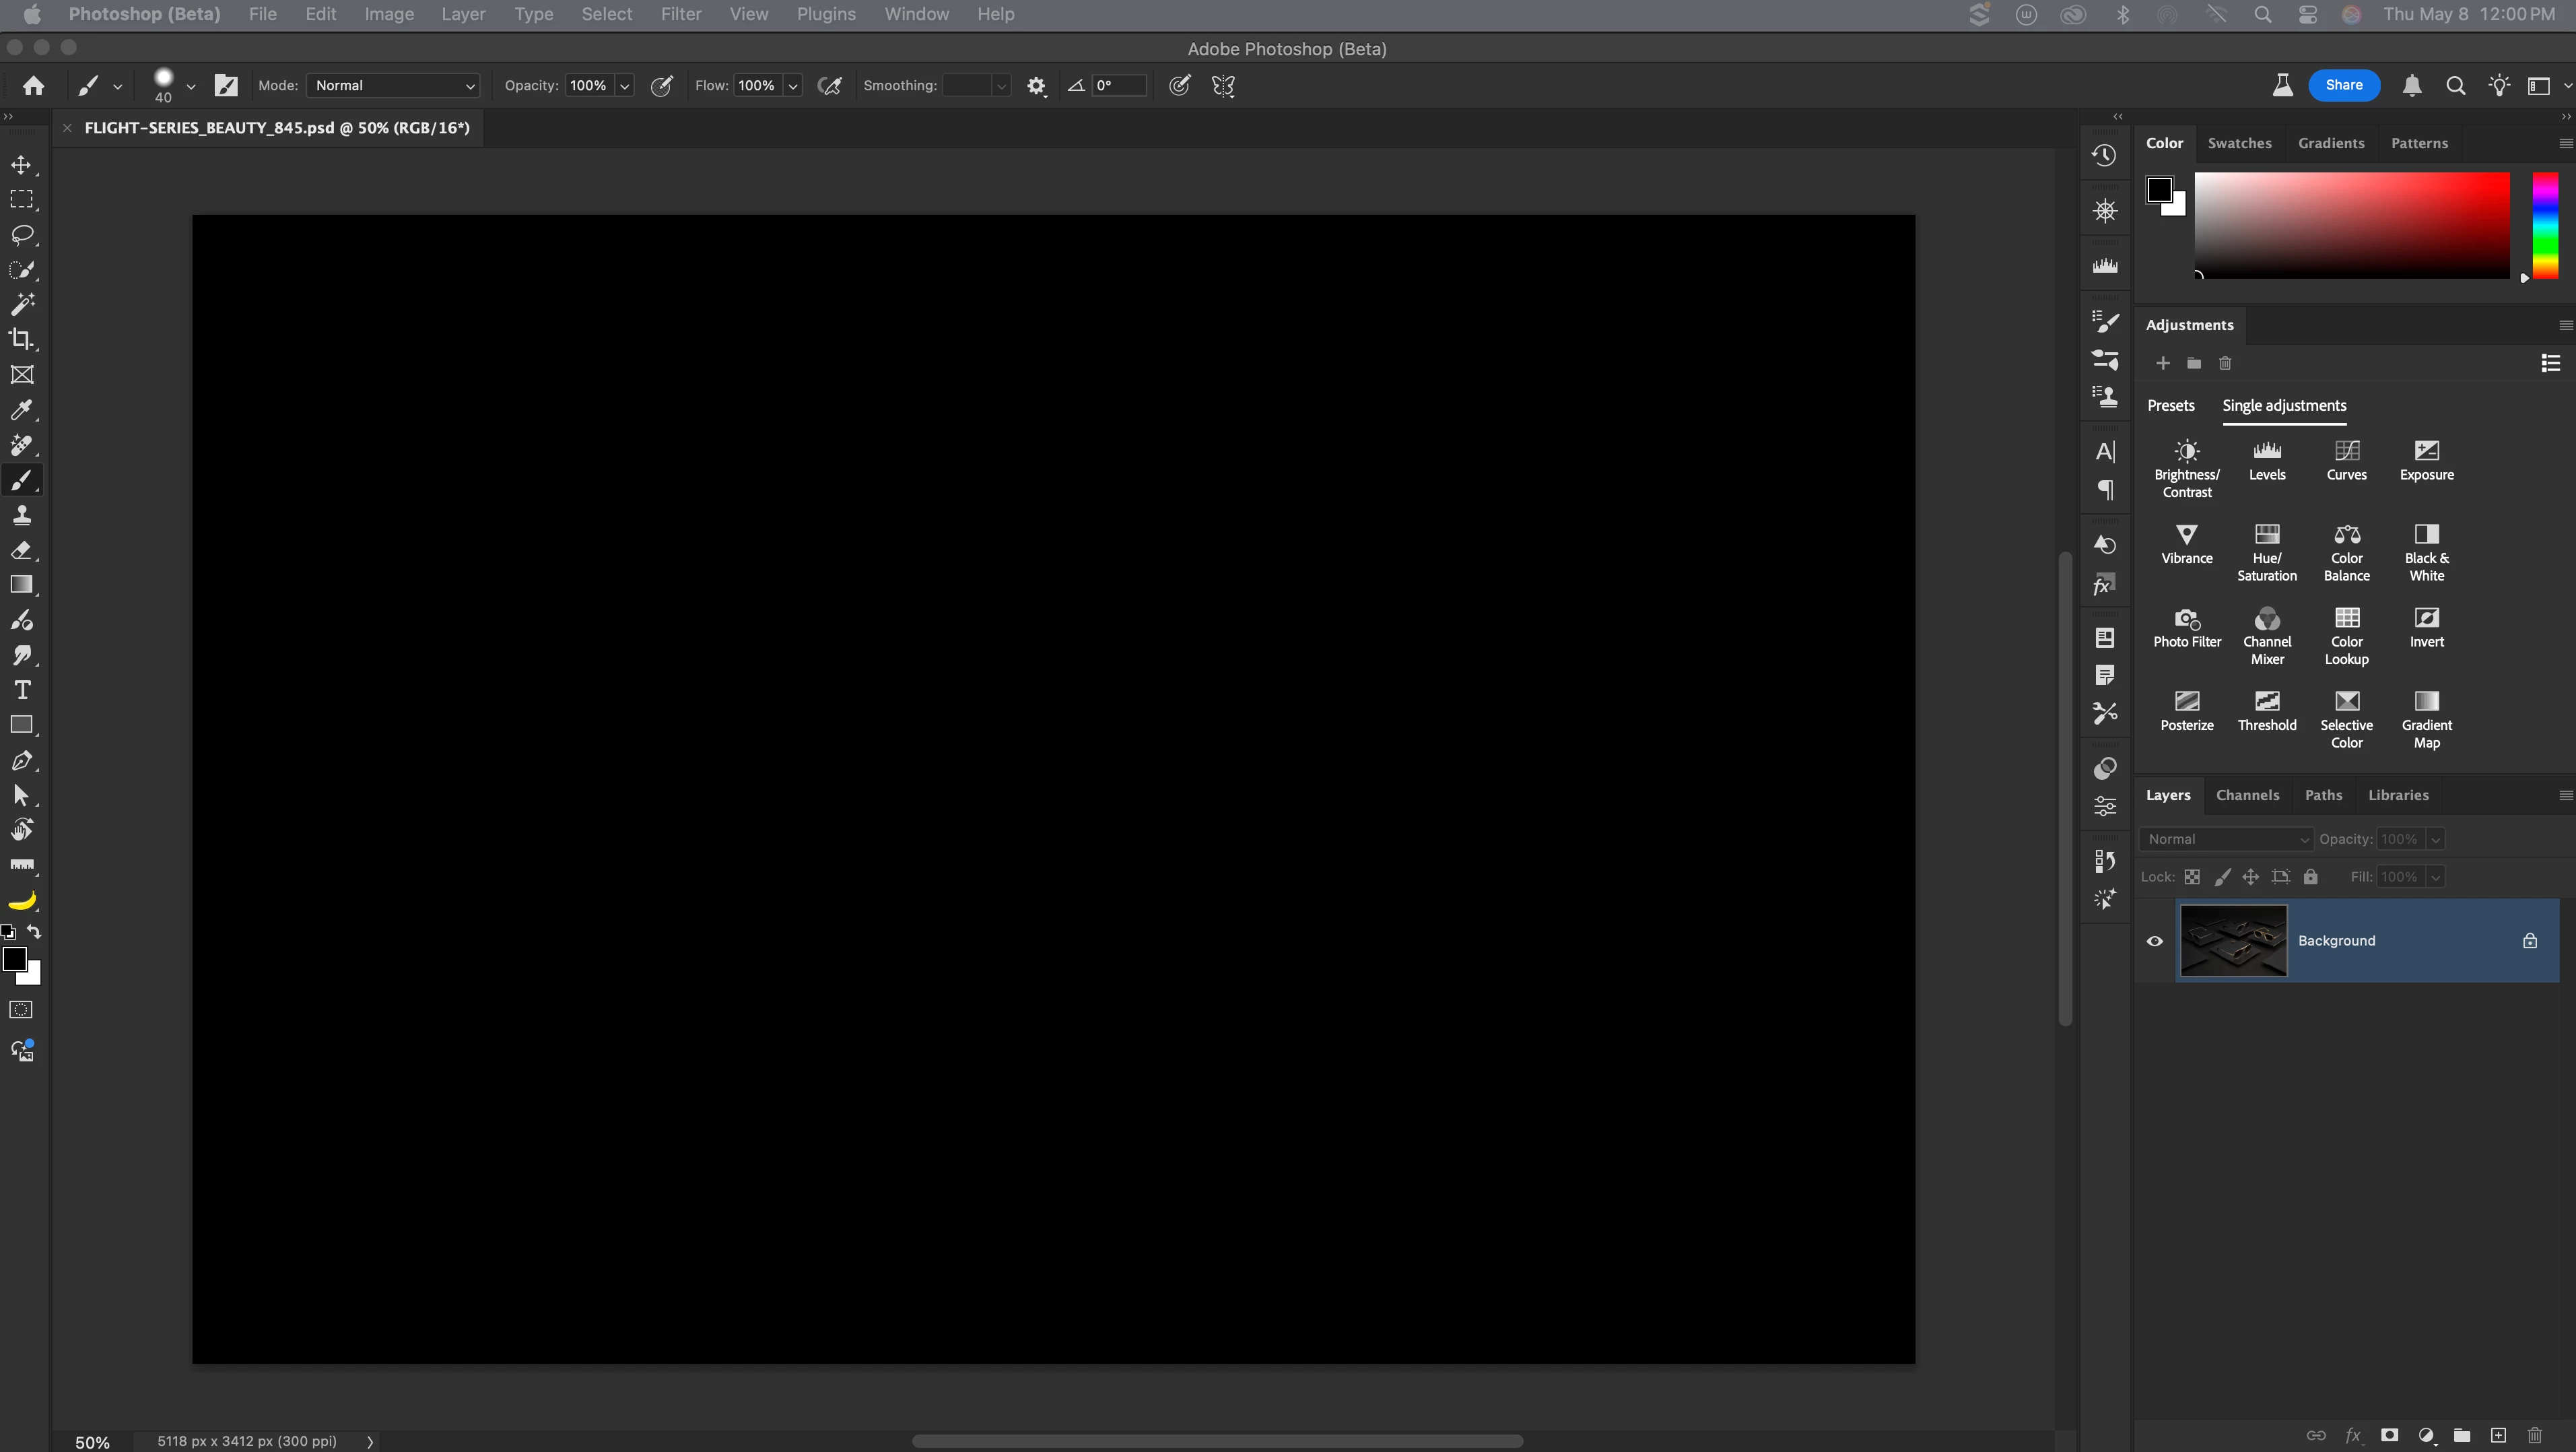Open the brush Mode dropdown
2576x1452 pixels.
pos(393,86)
